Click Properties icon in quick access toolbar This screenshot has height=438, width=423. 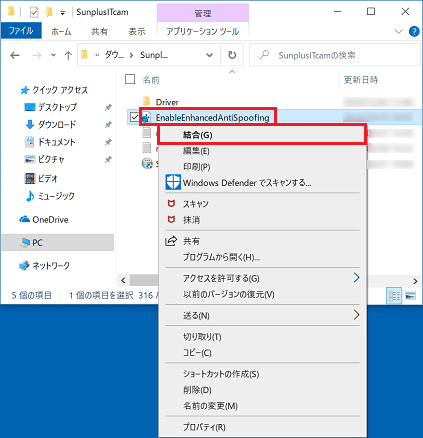[34, 12]
